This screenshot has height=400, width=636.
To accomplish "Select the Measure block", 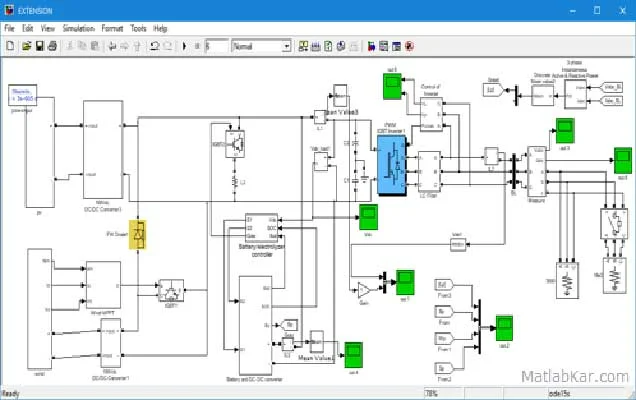I will click(x=537, y=172).
